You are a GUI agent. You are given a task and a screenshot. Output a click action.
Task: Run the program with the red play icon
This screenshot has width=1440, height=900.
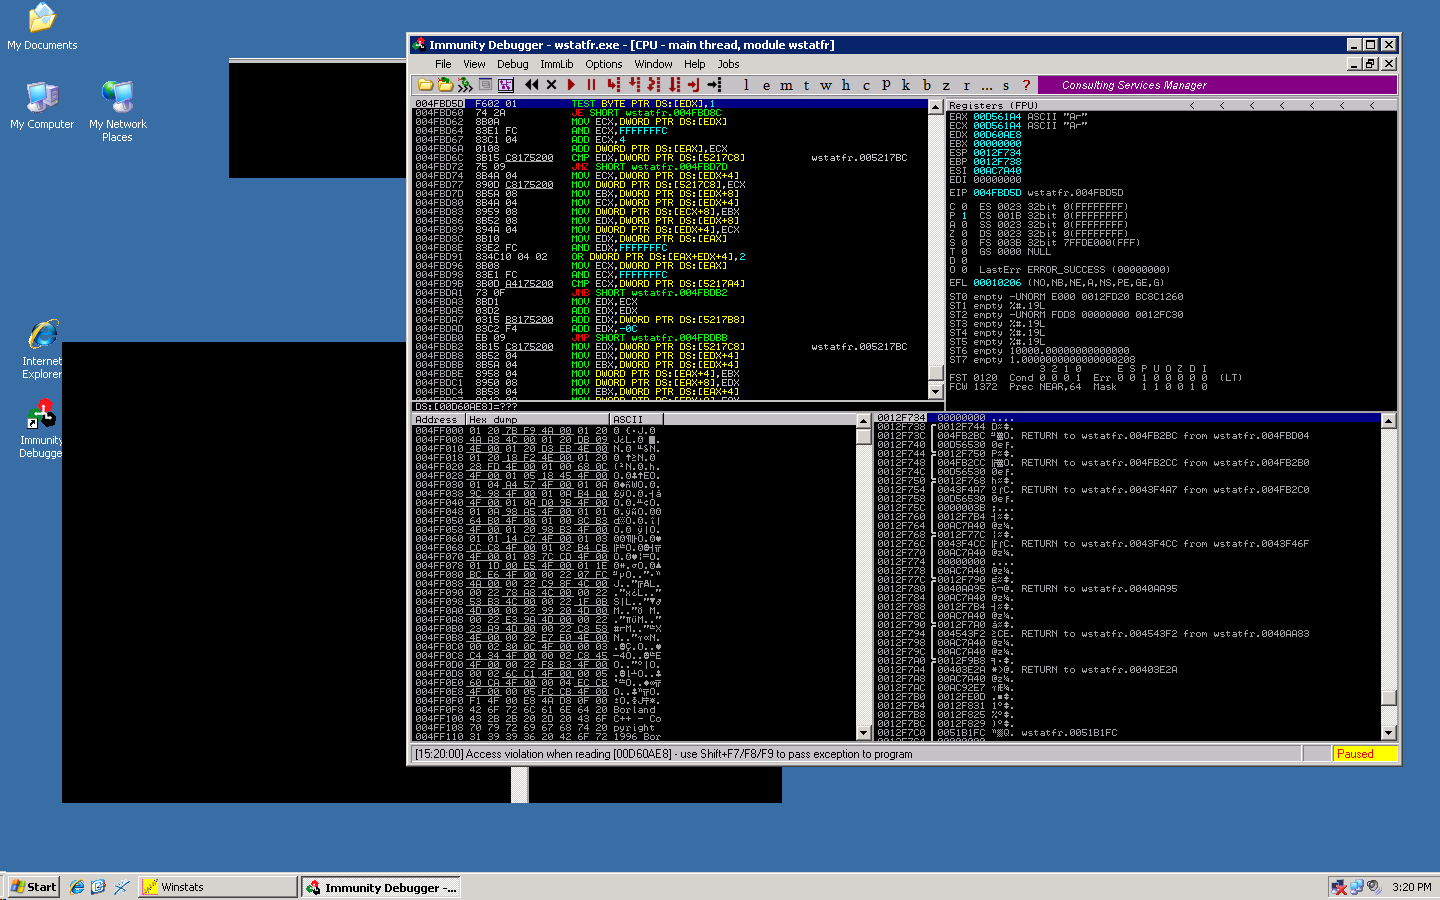(x=571, y=85)
